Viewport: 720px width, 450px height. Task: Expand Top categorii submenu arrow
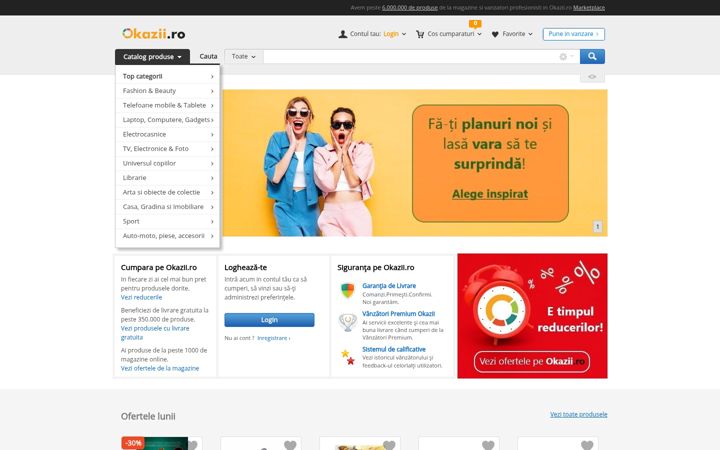pos(212,77)
